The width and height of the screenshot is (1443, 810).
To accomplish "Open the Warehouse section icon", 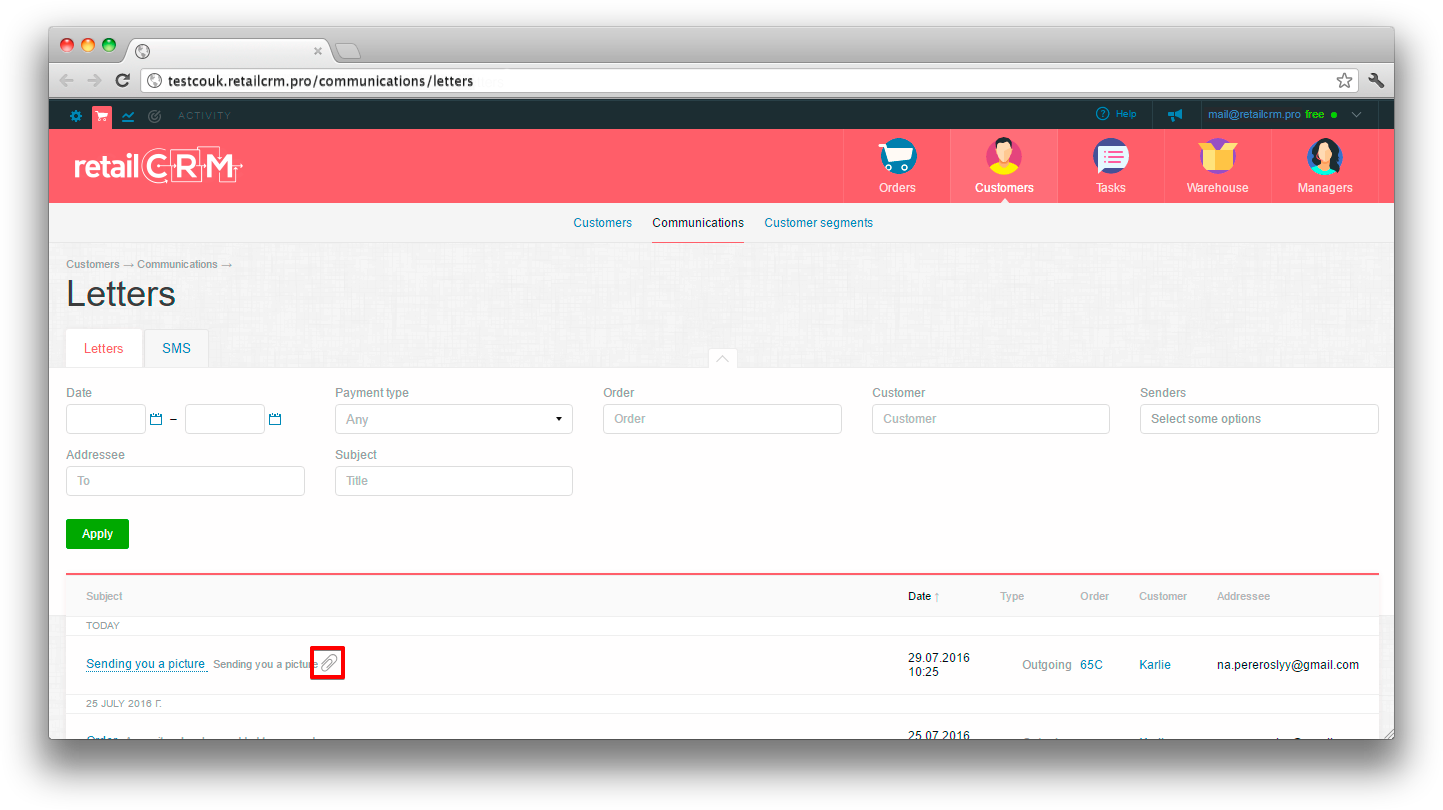I will point(1218,156).
